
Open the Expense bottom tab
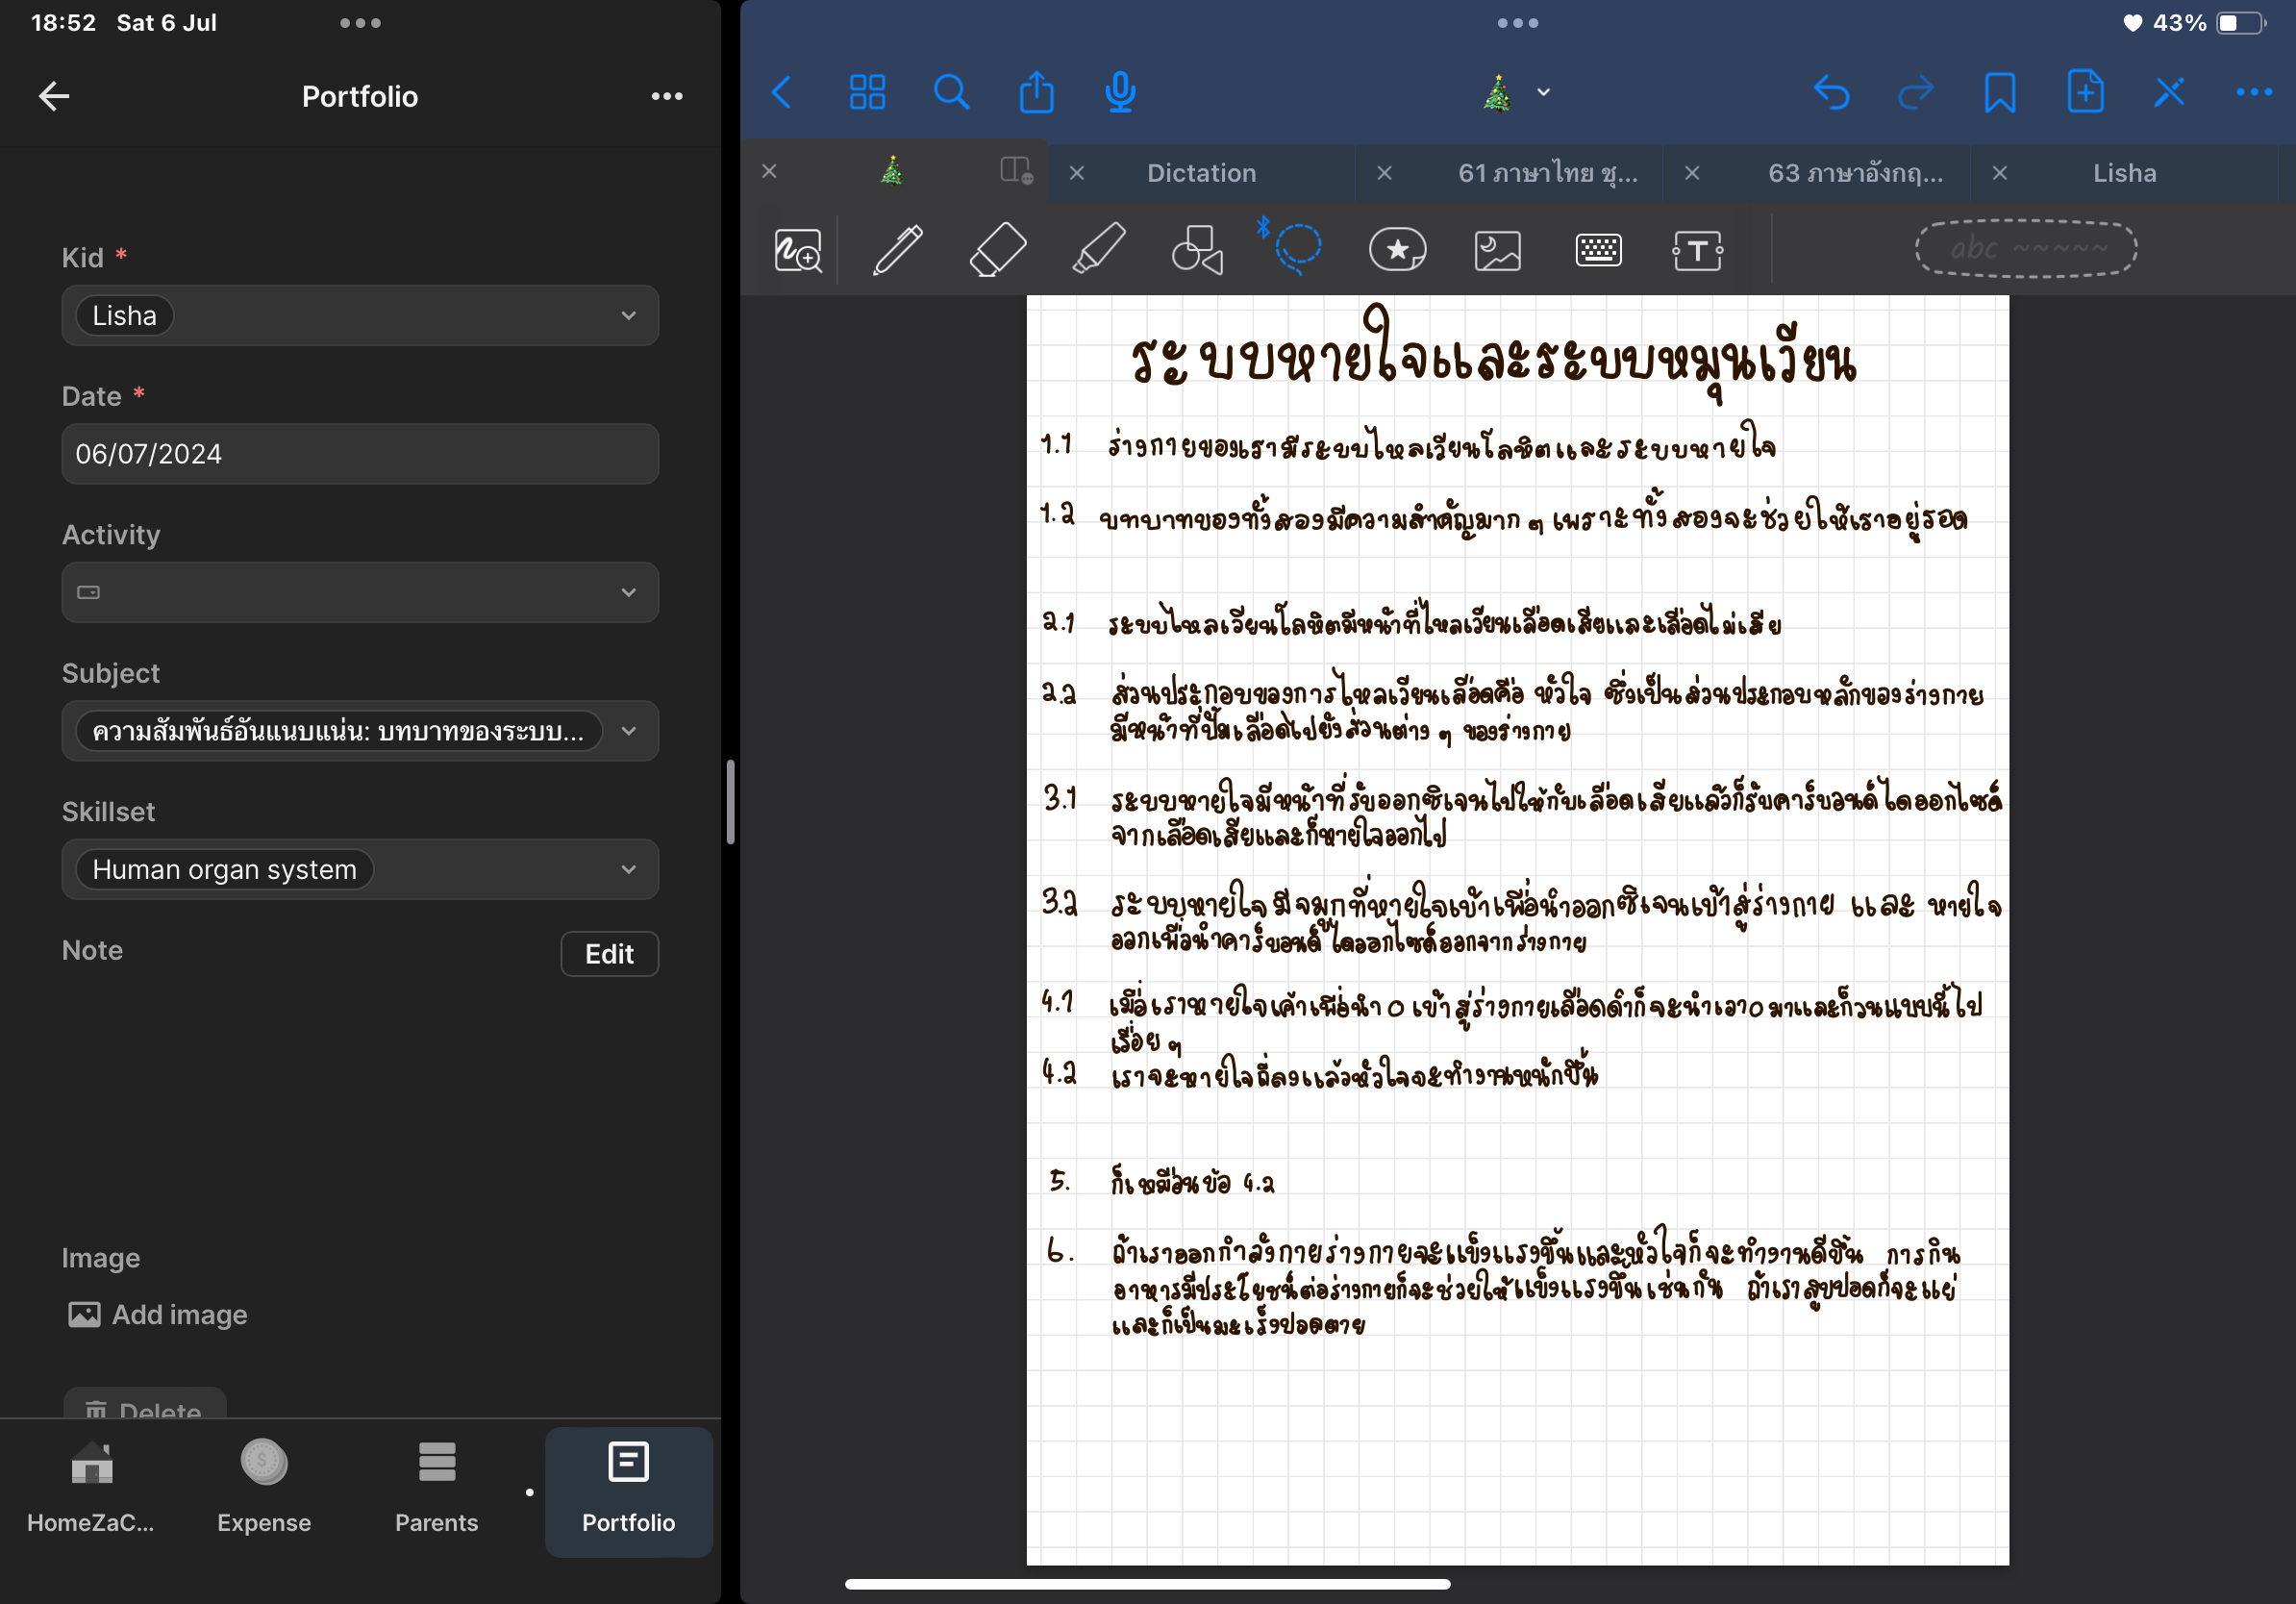pos(264,1488)
